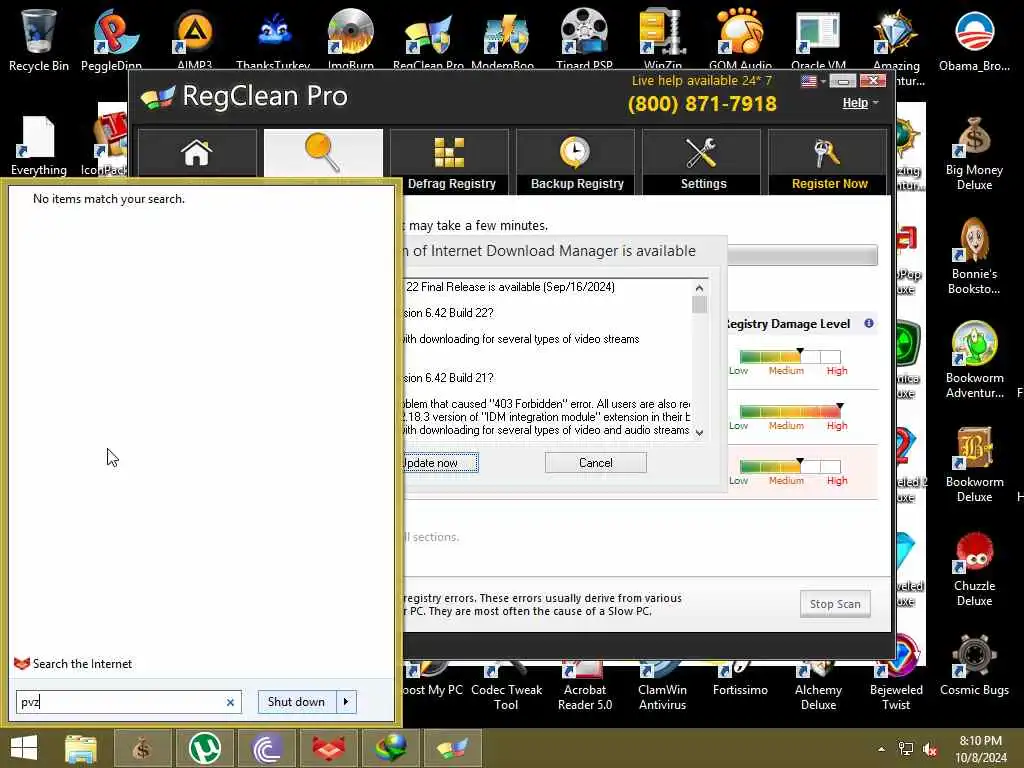Viewport: 1024px width, 768px height.
Task: Launch Bookworm Adventures desktop shortcut
Action: [974, 360]
